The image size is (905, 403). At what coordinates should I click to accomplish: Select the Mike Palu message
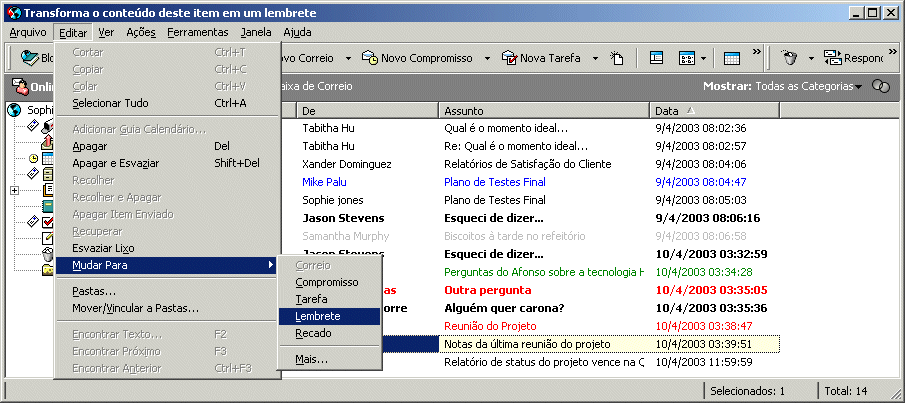pyautogui.click(x=531, y=182)
